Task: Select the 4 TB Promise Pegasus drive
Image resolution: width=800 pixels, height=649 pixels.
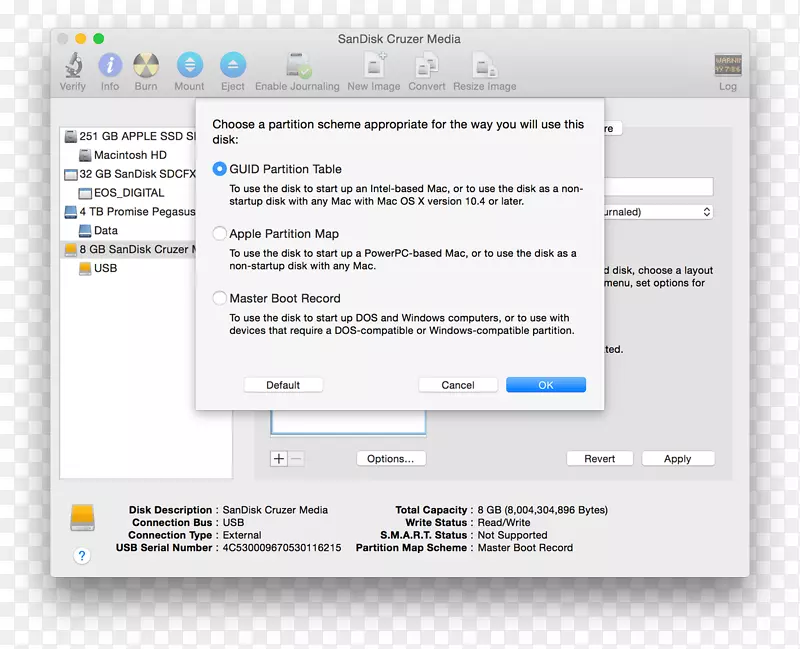Action: point(138,211)
